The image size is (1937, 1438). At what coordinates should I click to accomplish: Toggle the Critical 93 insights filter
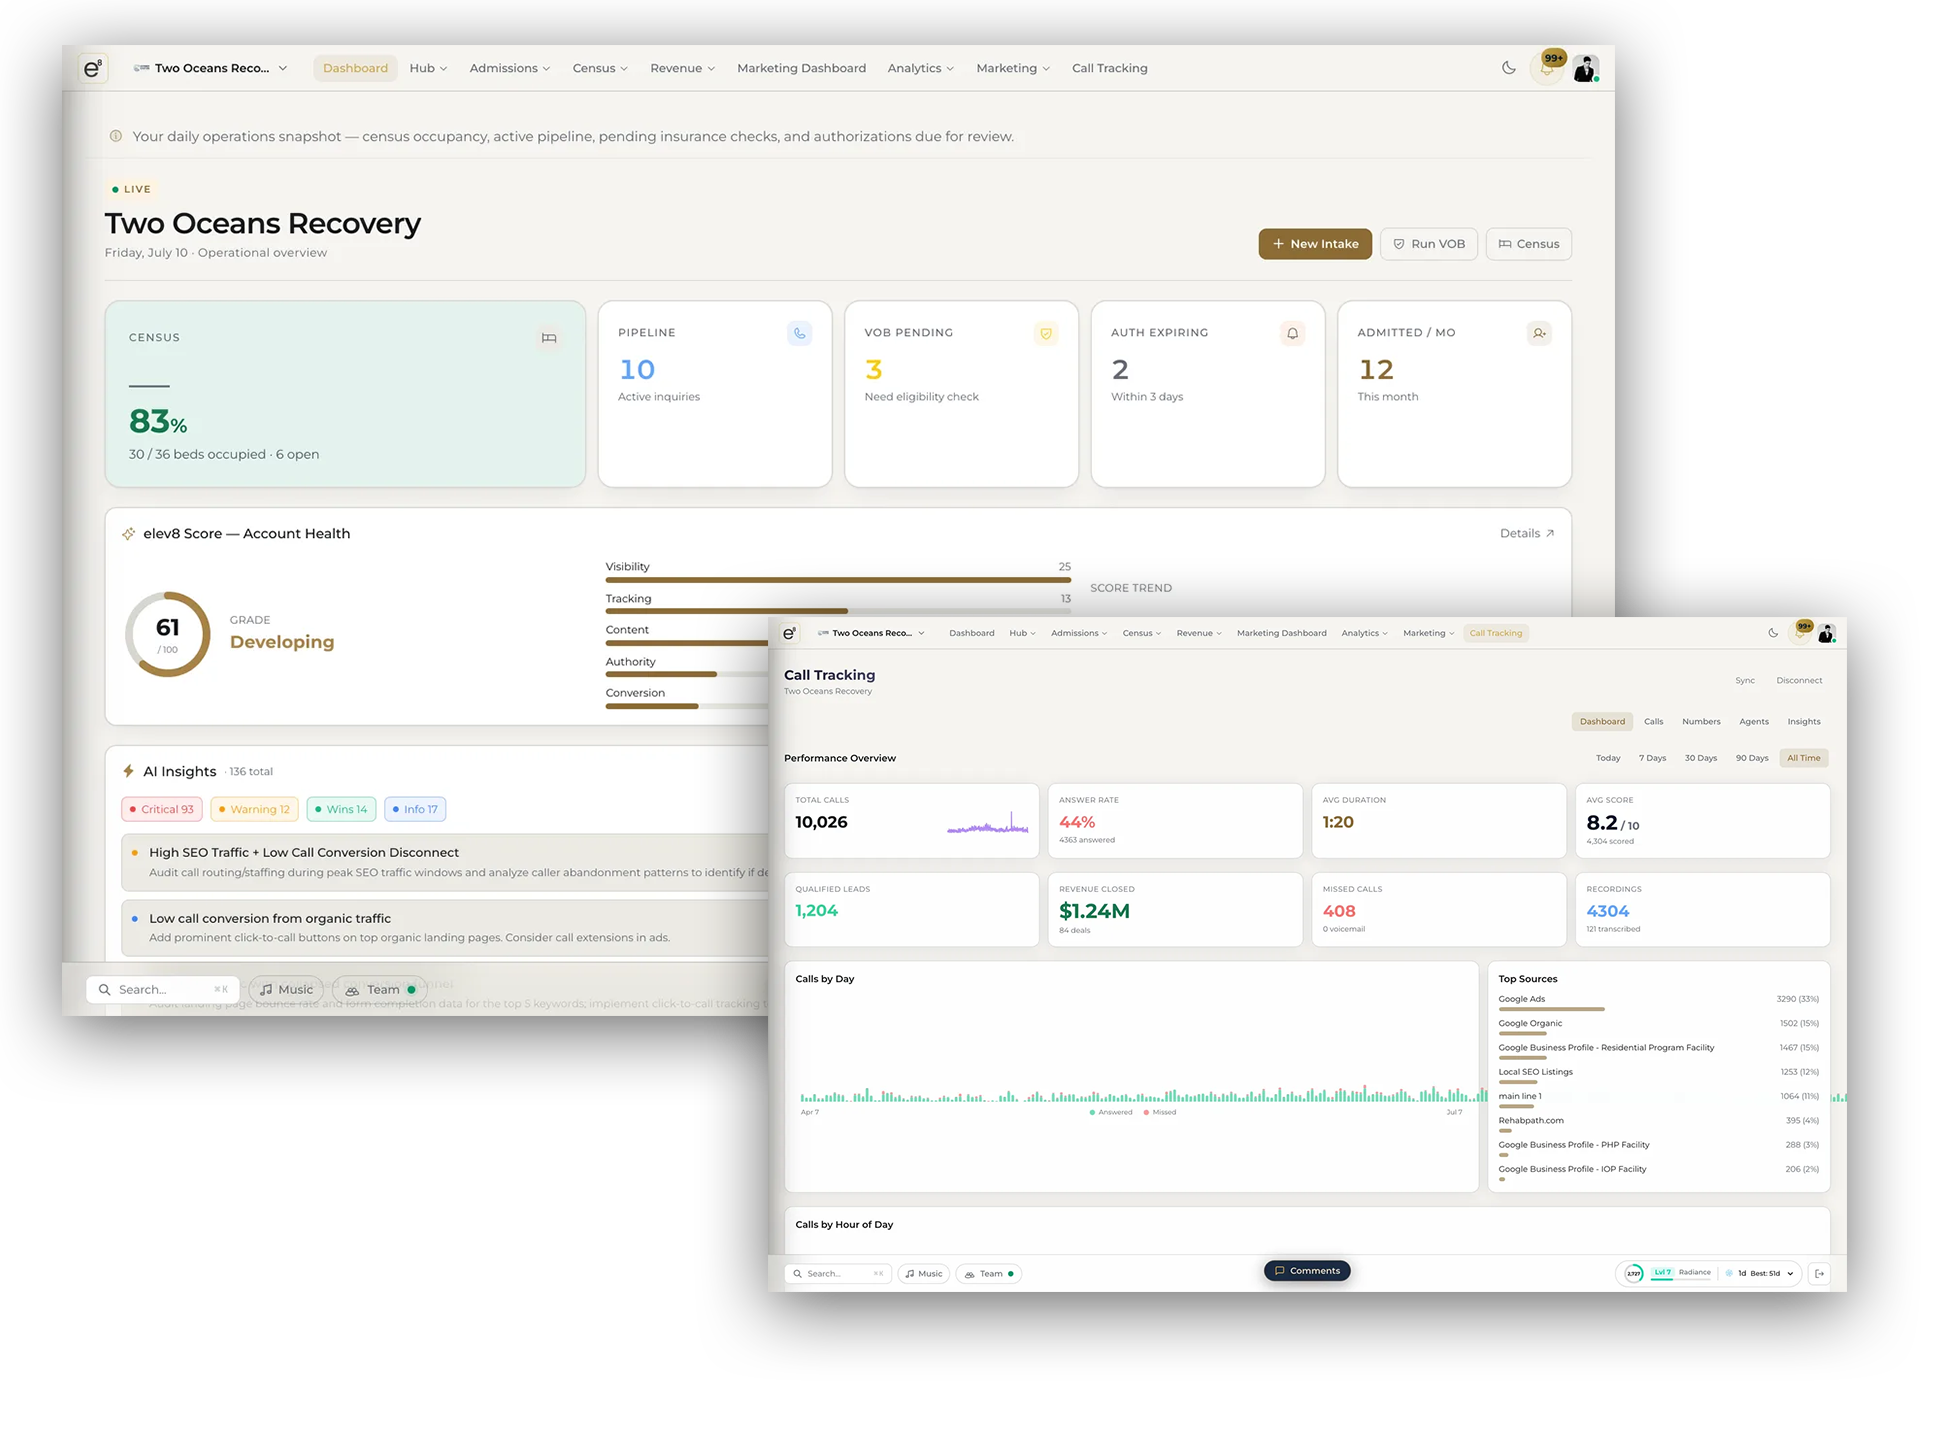[x=162, y=809]
